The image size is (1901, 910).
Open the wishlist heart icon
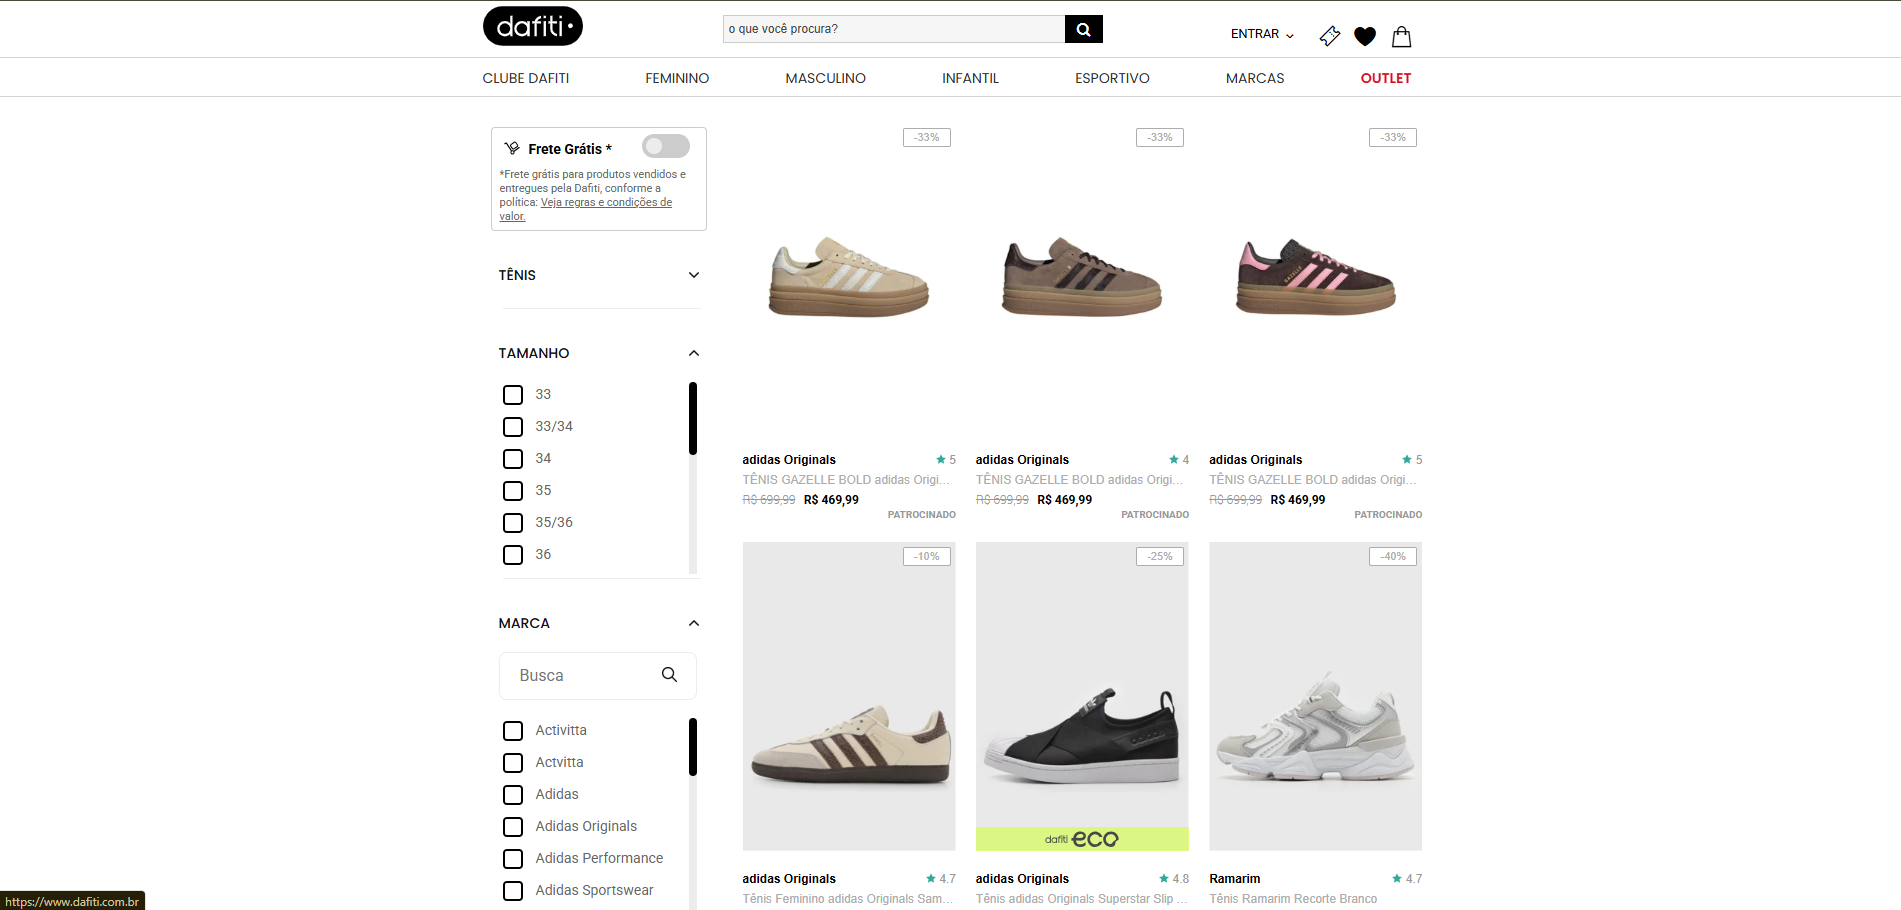tap(1365, 36)
